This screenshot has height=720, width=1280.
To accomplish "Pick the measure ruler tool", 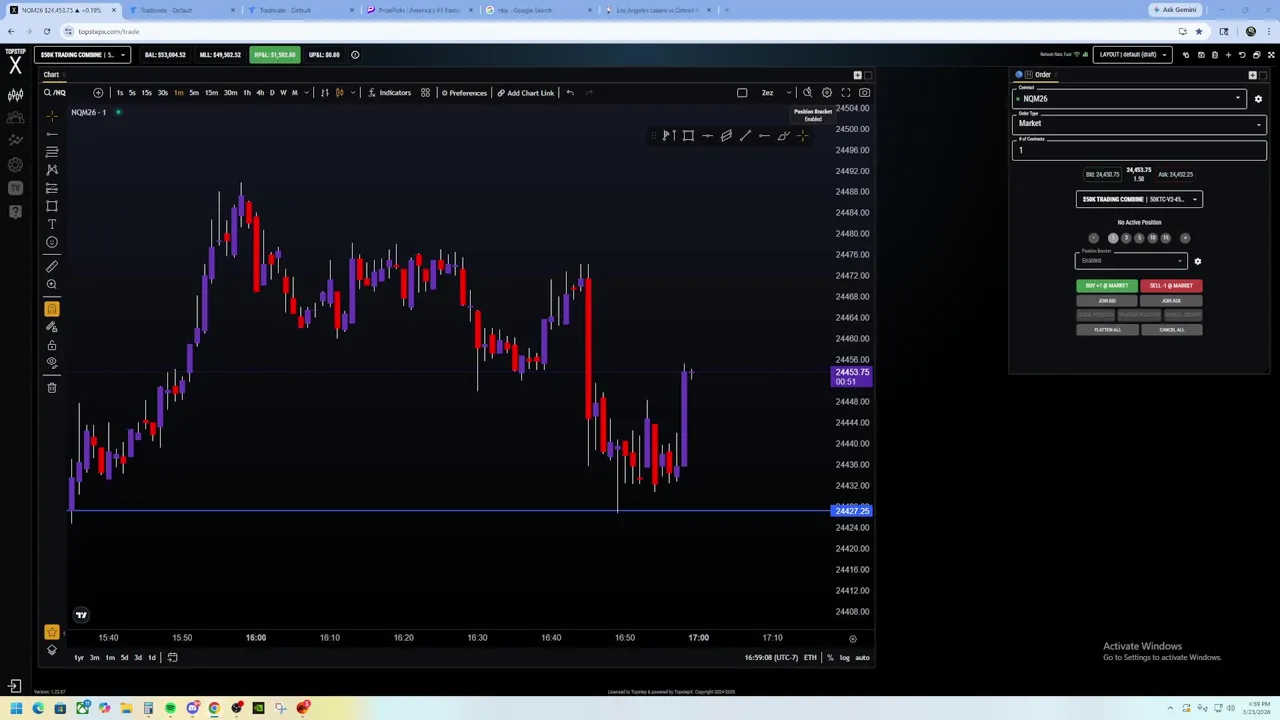I will pyautogui.click(x=52, y=266).
